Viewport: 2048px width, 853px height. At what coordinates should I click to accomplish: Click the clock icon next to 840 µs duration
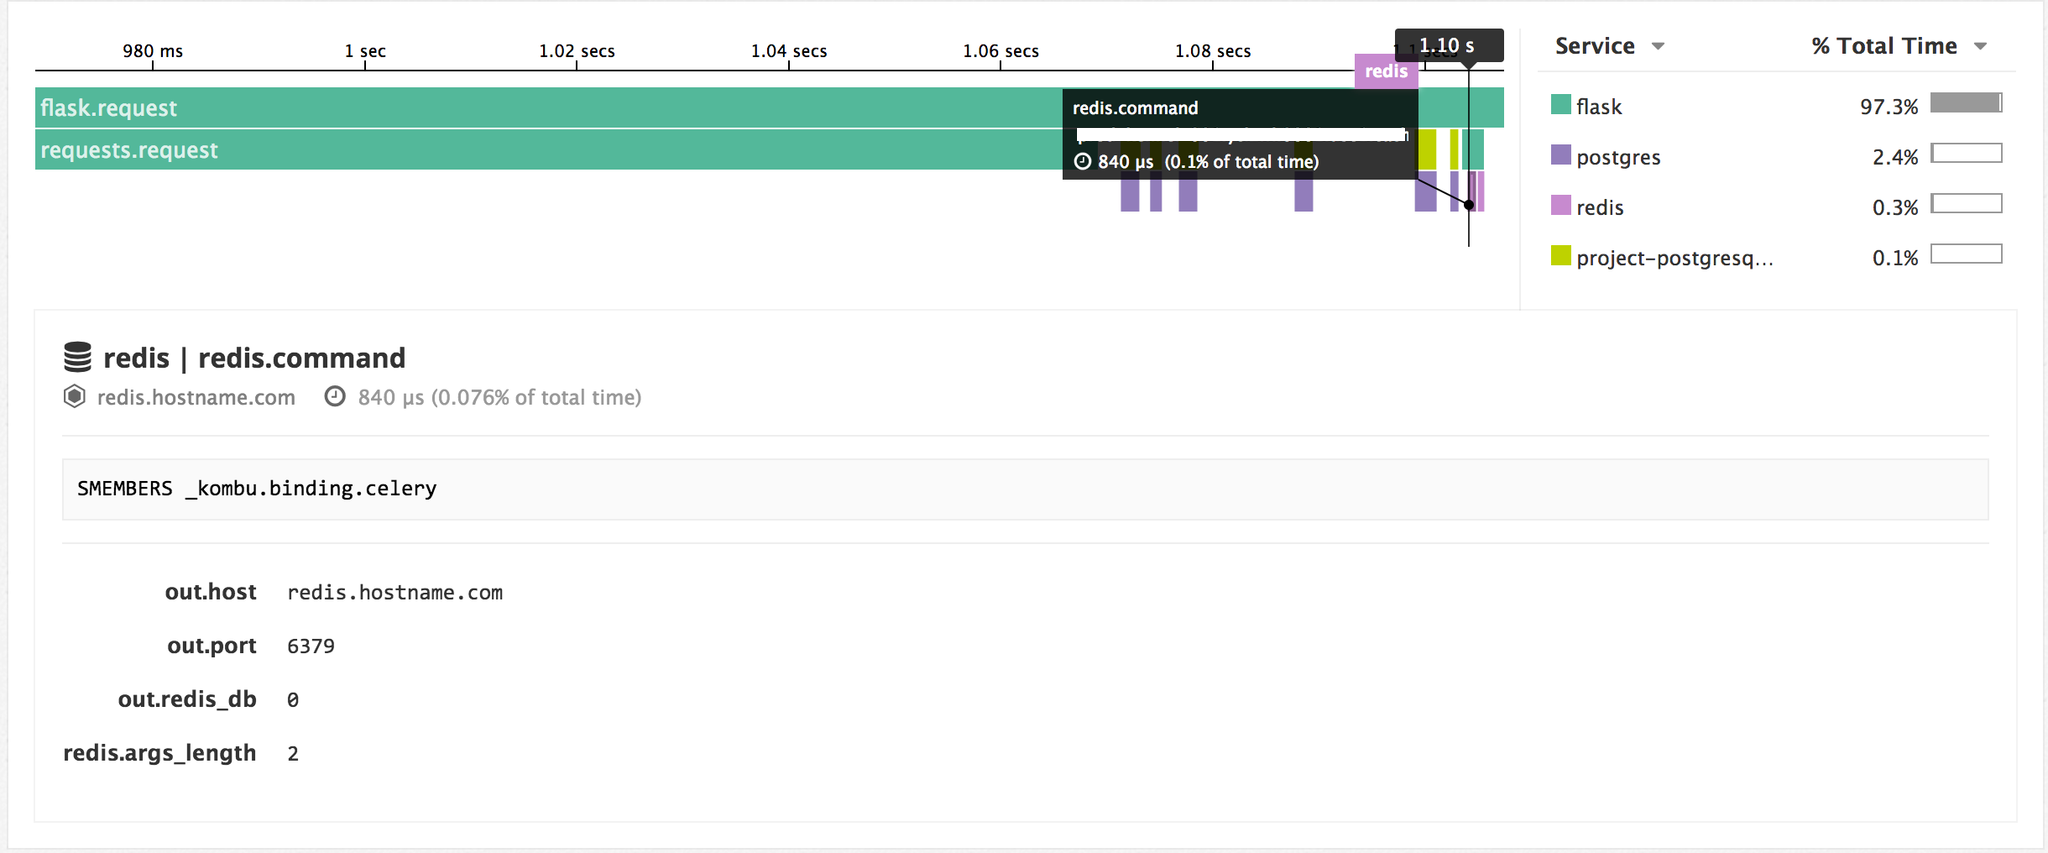(335, 397)
